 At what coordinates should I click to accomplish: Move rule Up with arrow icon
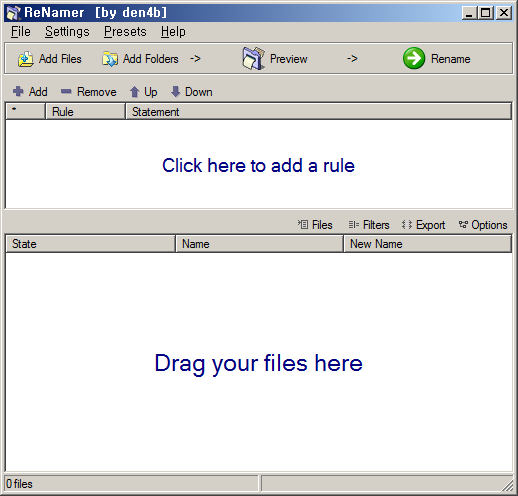(x=134, y=92)
